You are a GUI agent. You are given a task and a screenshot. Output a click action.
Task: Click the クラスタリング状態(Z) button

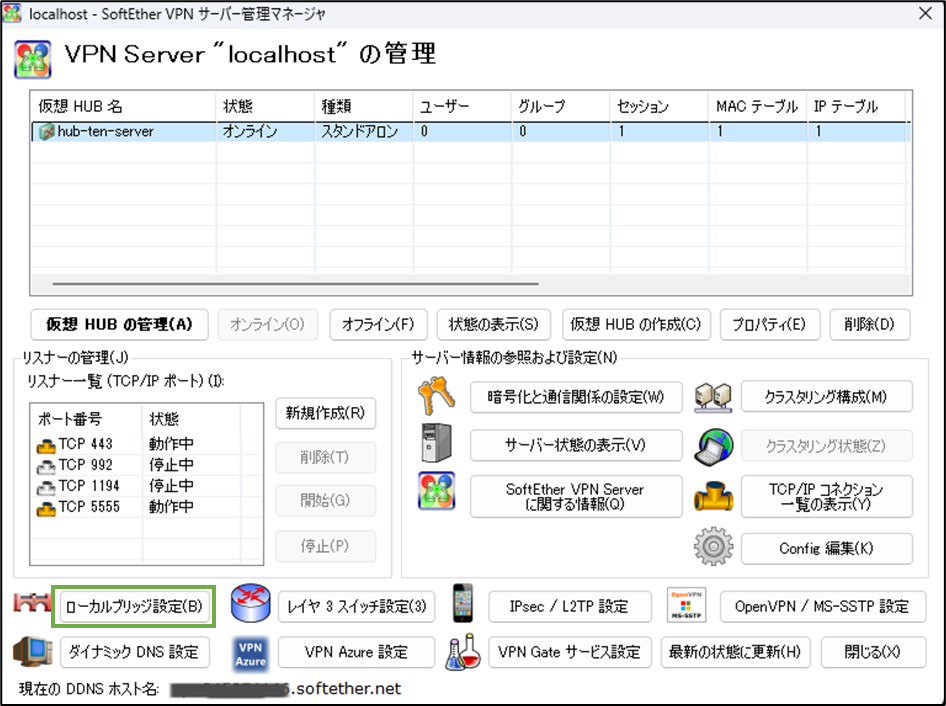coord(827,445)
